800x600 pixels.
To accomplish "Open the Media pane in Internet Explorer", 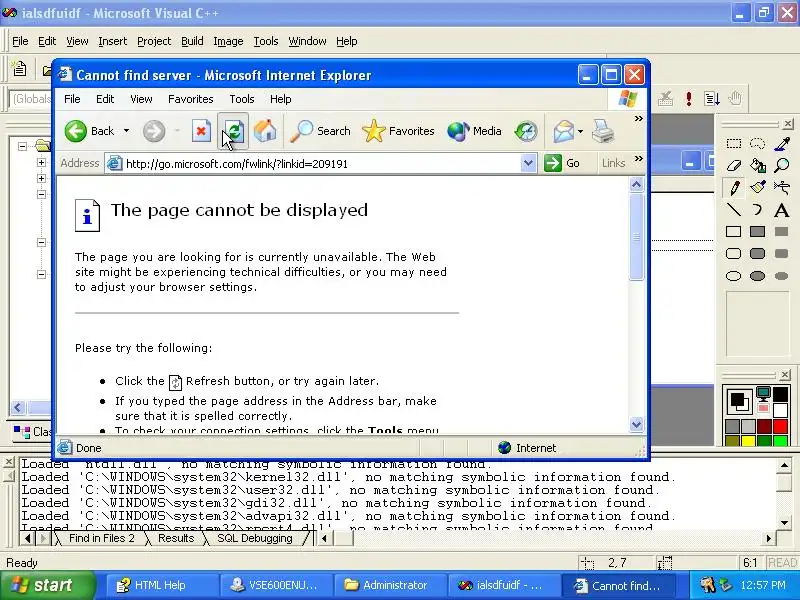I will tap(474, 131).
